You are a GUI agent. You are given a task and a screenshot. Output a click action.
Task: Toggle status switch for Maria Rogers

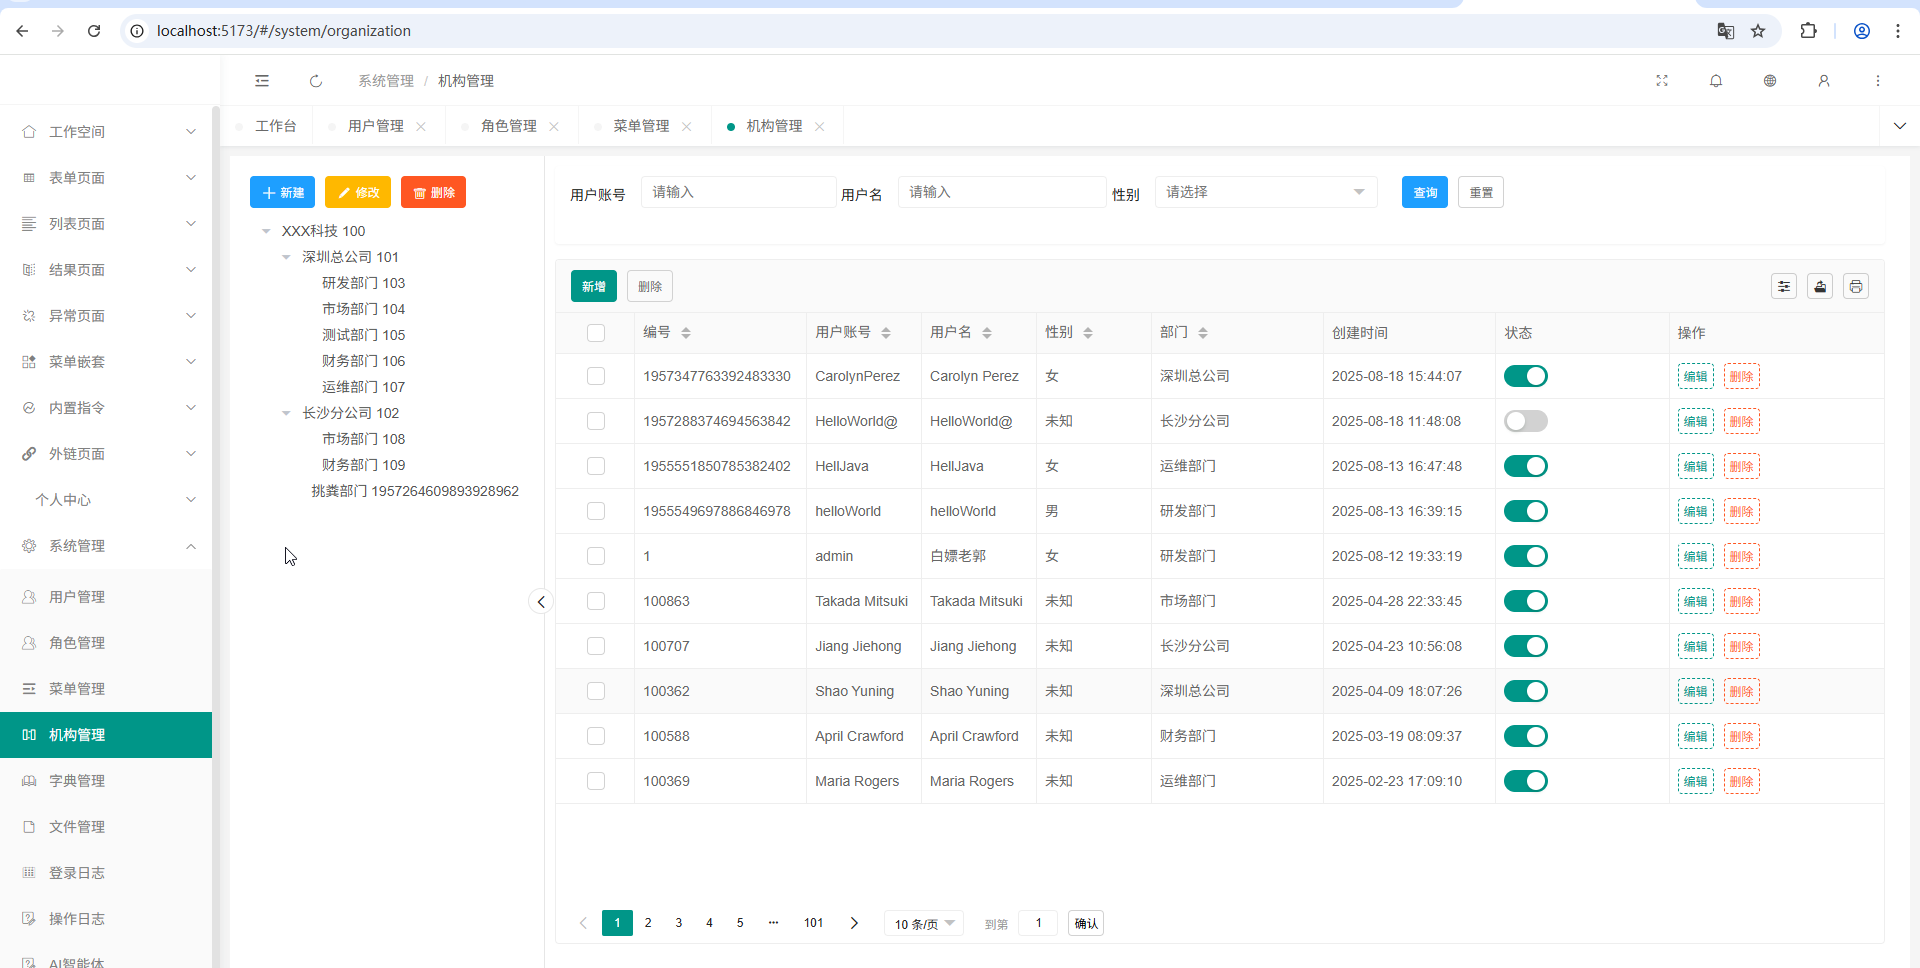coord(1526,781)
